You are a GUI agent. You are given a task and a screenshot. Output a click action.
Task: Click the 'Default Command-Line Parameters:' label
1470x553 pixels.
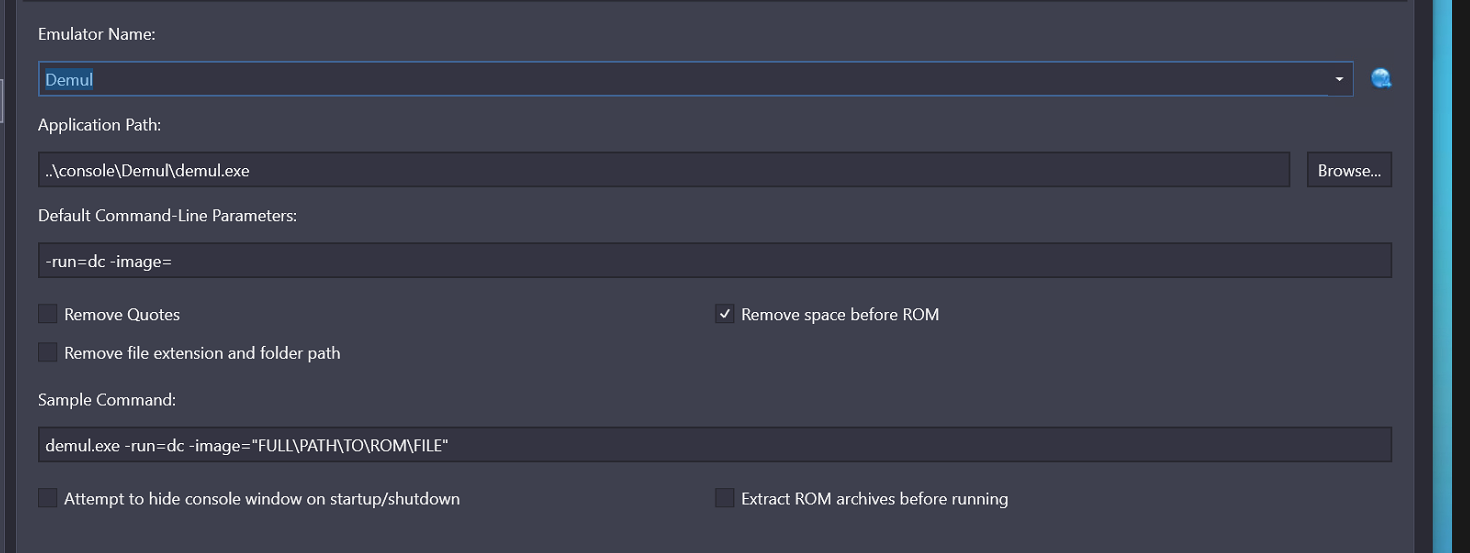pyautogui.click(x=167, y=215)
